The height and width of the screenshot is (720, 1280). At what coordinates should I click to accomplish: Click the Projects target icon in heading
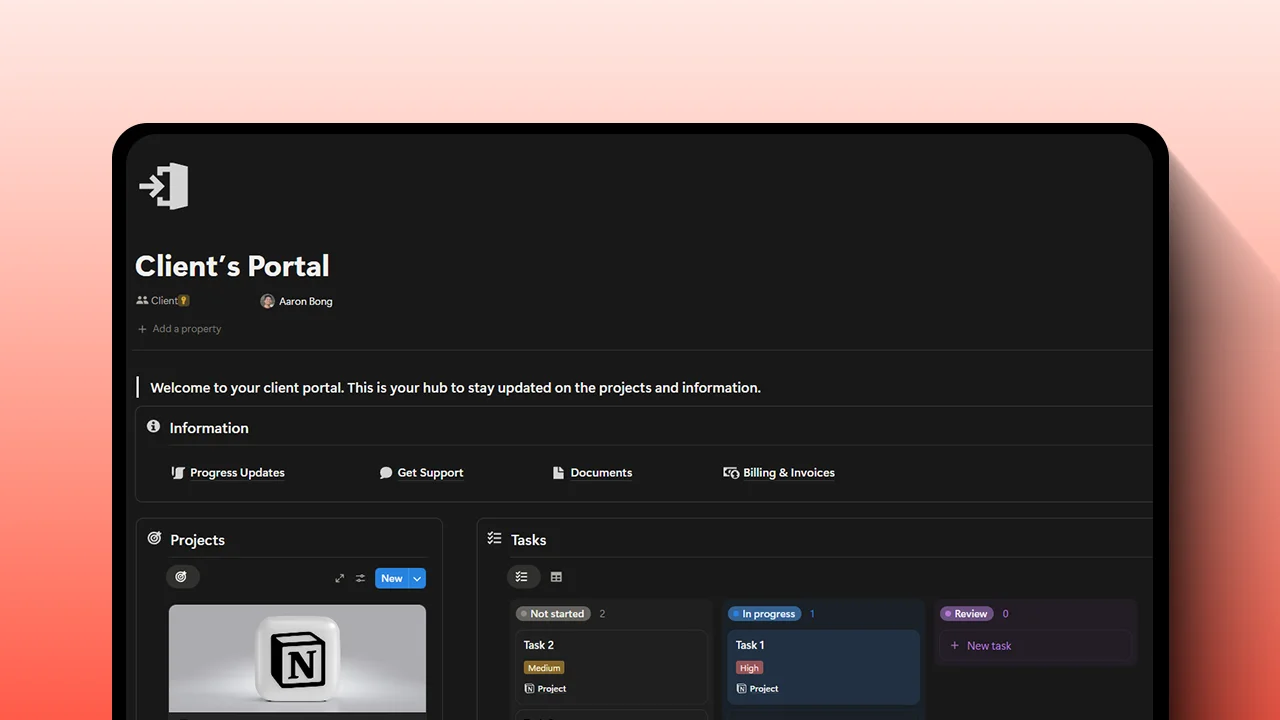[154, 538]
